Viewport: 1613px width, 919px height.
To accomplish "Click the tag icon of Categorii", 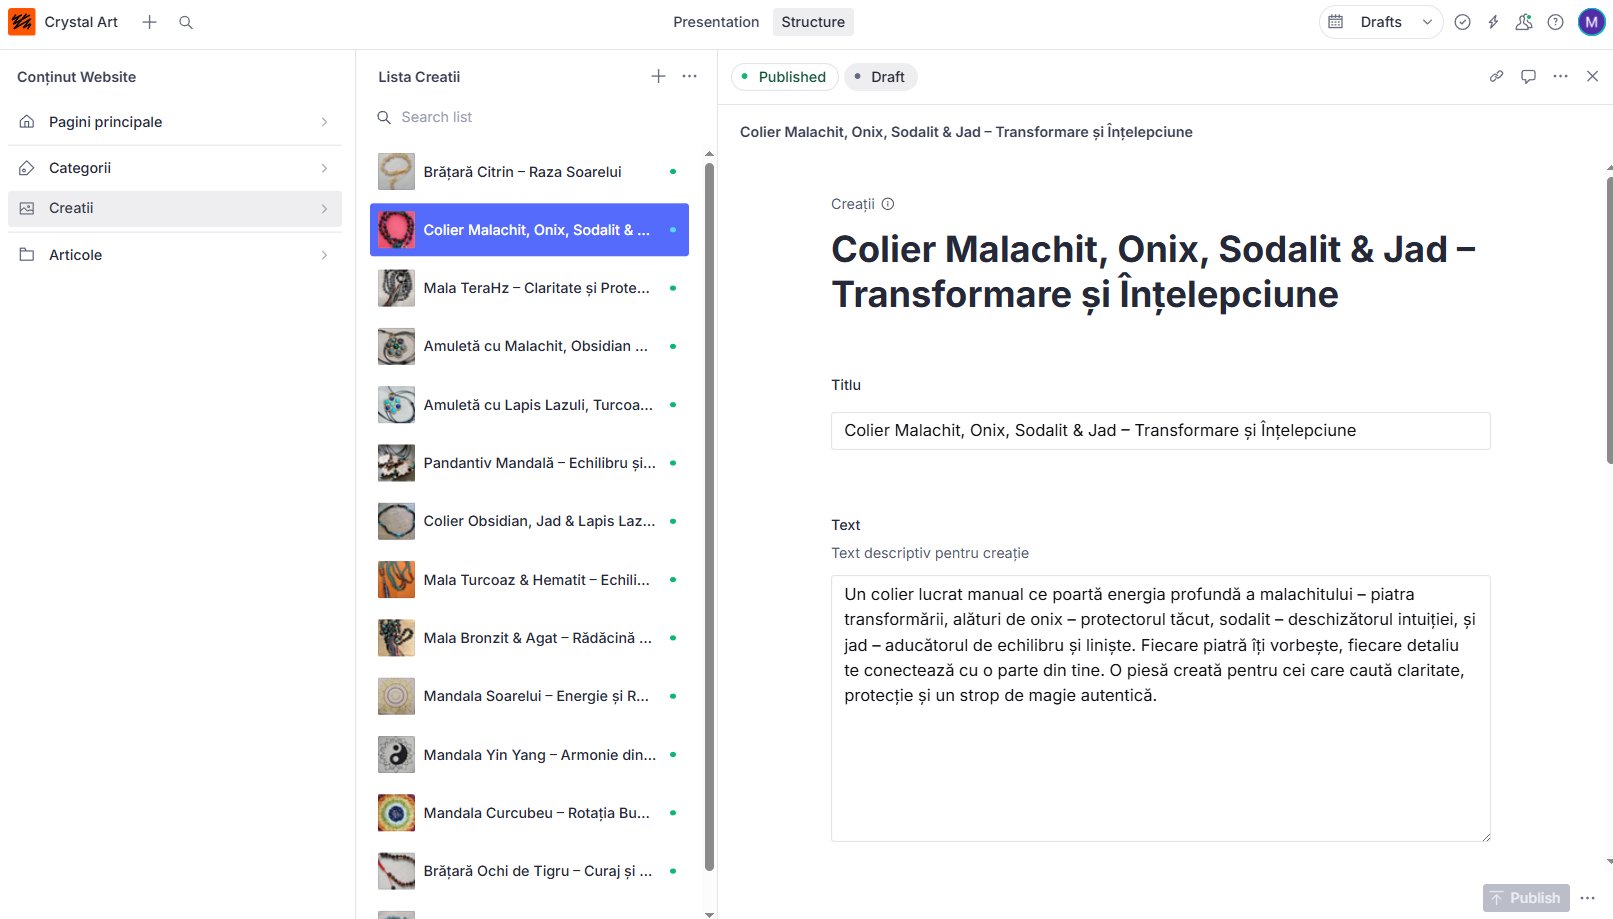I will coord(27,168).
